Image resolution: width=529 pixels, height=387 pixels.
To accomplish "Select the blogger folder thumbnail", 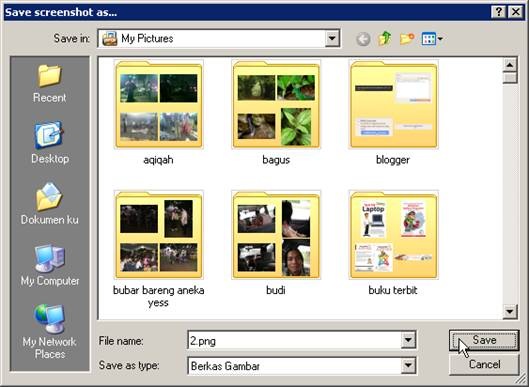I will click(x=393, y=104).
